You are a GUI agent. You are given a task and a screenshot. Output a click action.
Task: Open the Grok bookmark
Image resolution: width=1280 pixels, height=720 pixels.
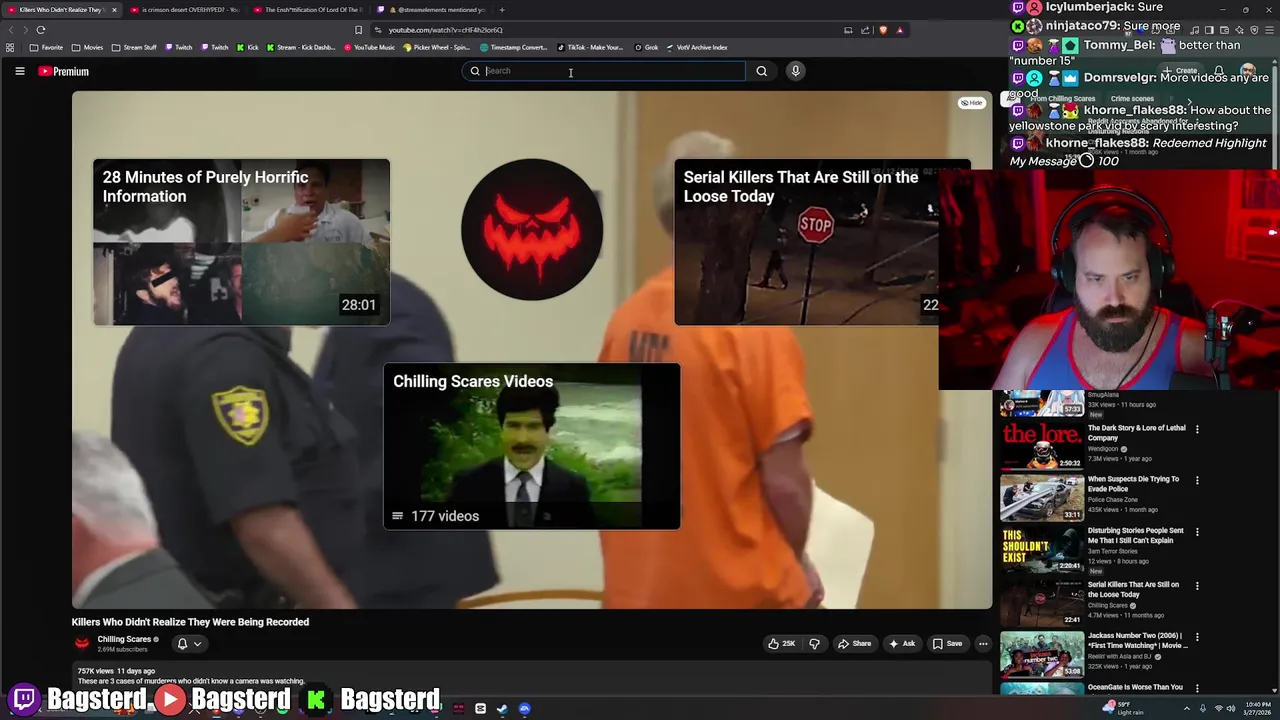pyautogui.click(x=646, y=47)
